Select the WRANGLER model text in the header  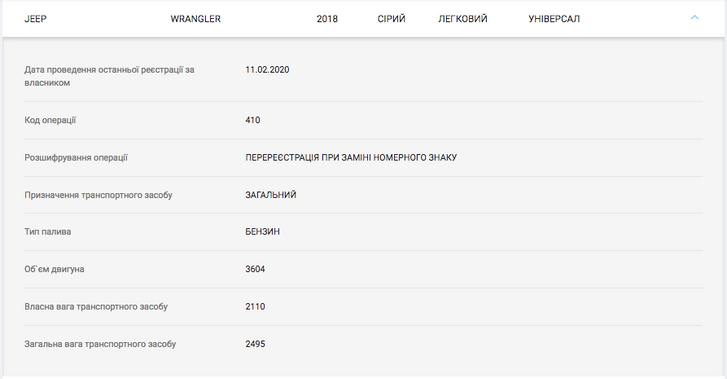click(196, 19)
